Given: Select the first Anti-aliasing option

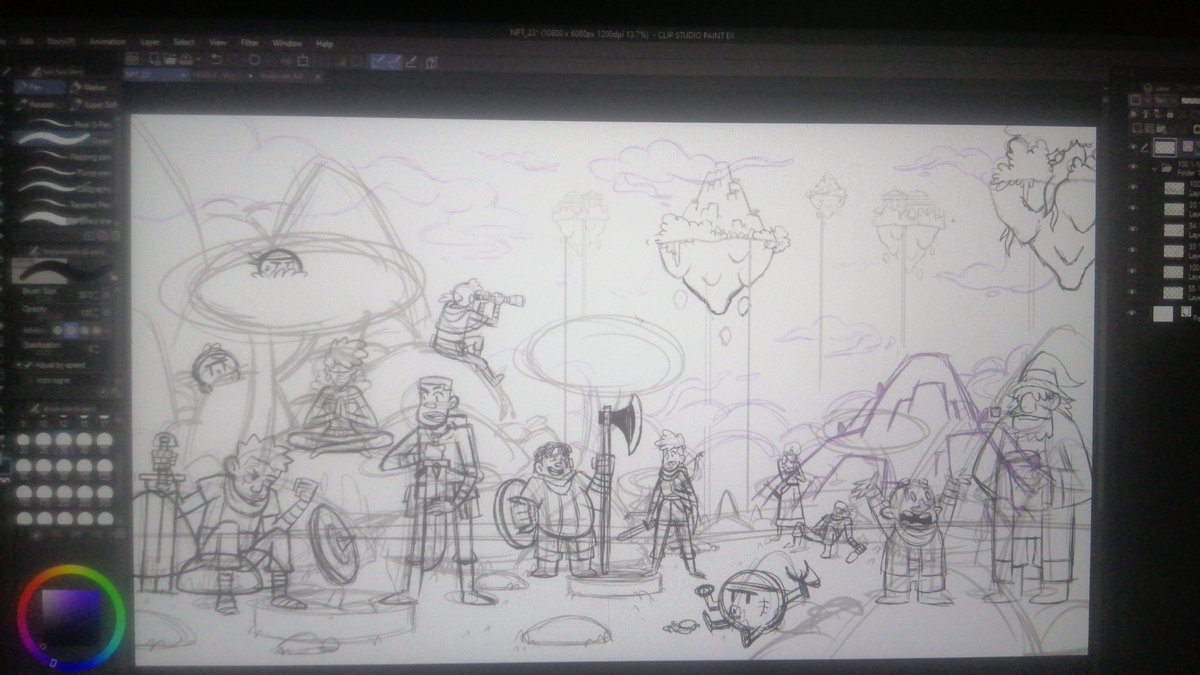Looking at the screenshot, I should click(57, 330).
